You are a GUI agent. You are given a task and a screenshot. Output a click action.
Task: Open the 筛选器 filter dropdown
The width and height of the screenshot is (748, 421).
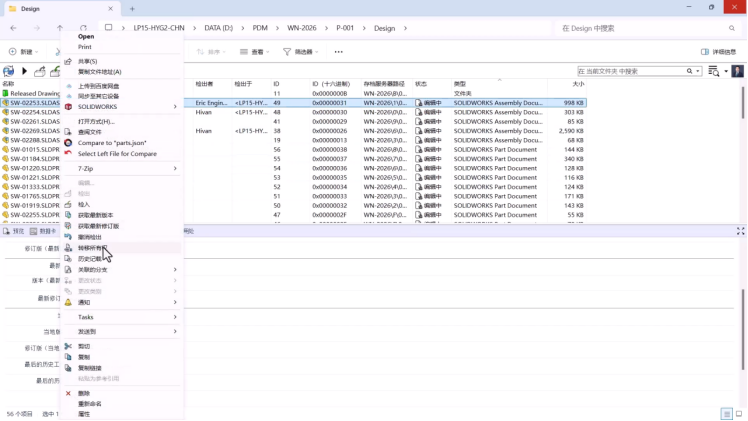302,52
